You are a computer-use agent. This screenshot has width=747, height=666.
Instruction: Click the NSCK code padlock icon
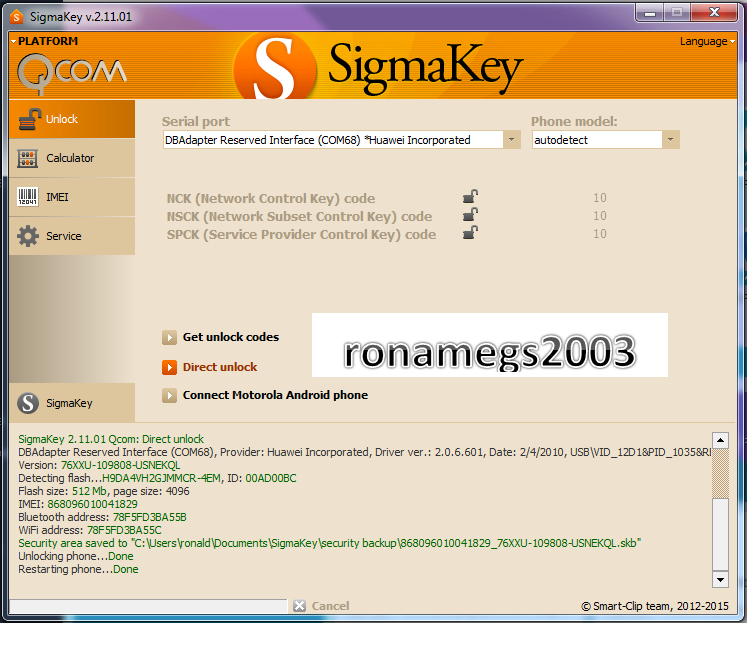point(470,215)
